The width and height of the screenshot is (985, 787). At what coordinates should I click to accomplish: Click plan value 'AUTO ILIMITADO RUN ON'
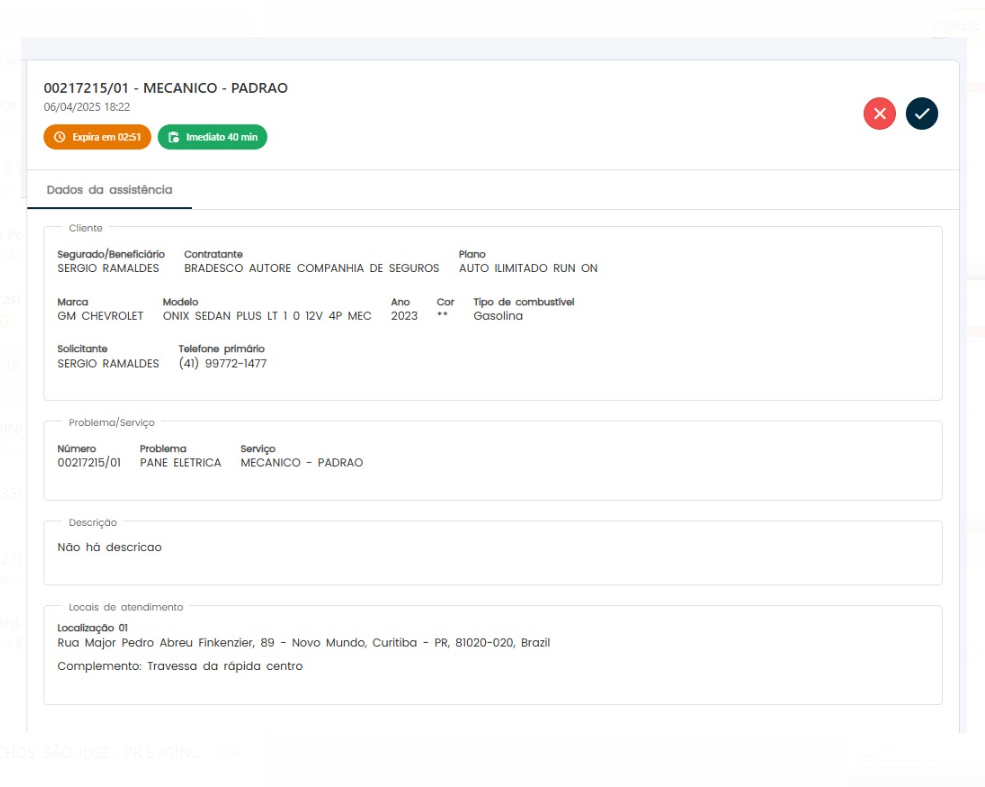528,268
